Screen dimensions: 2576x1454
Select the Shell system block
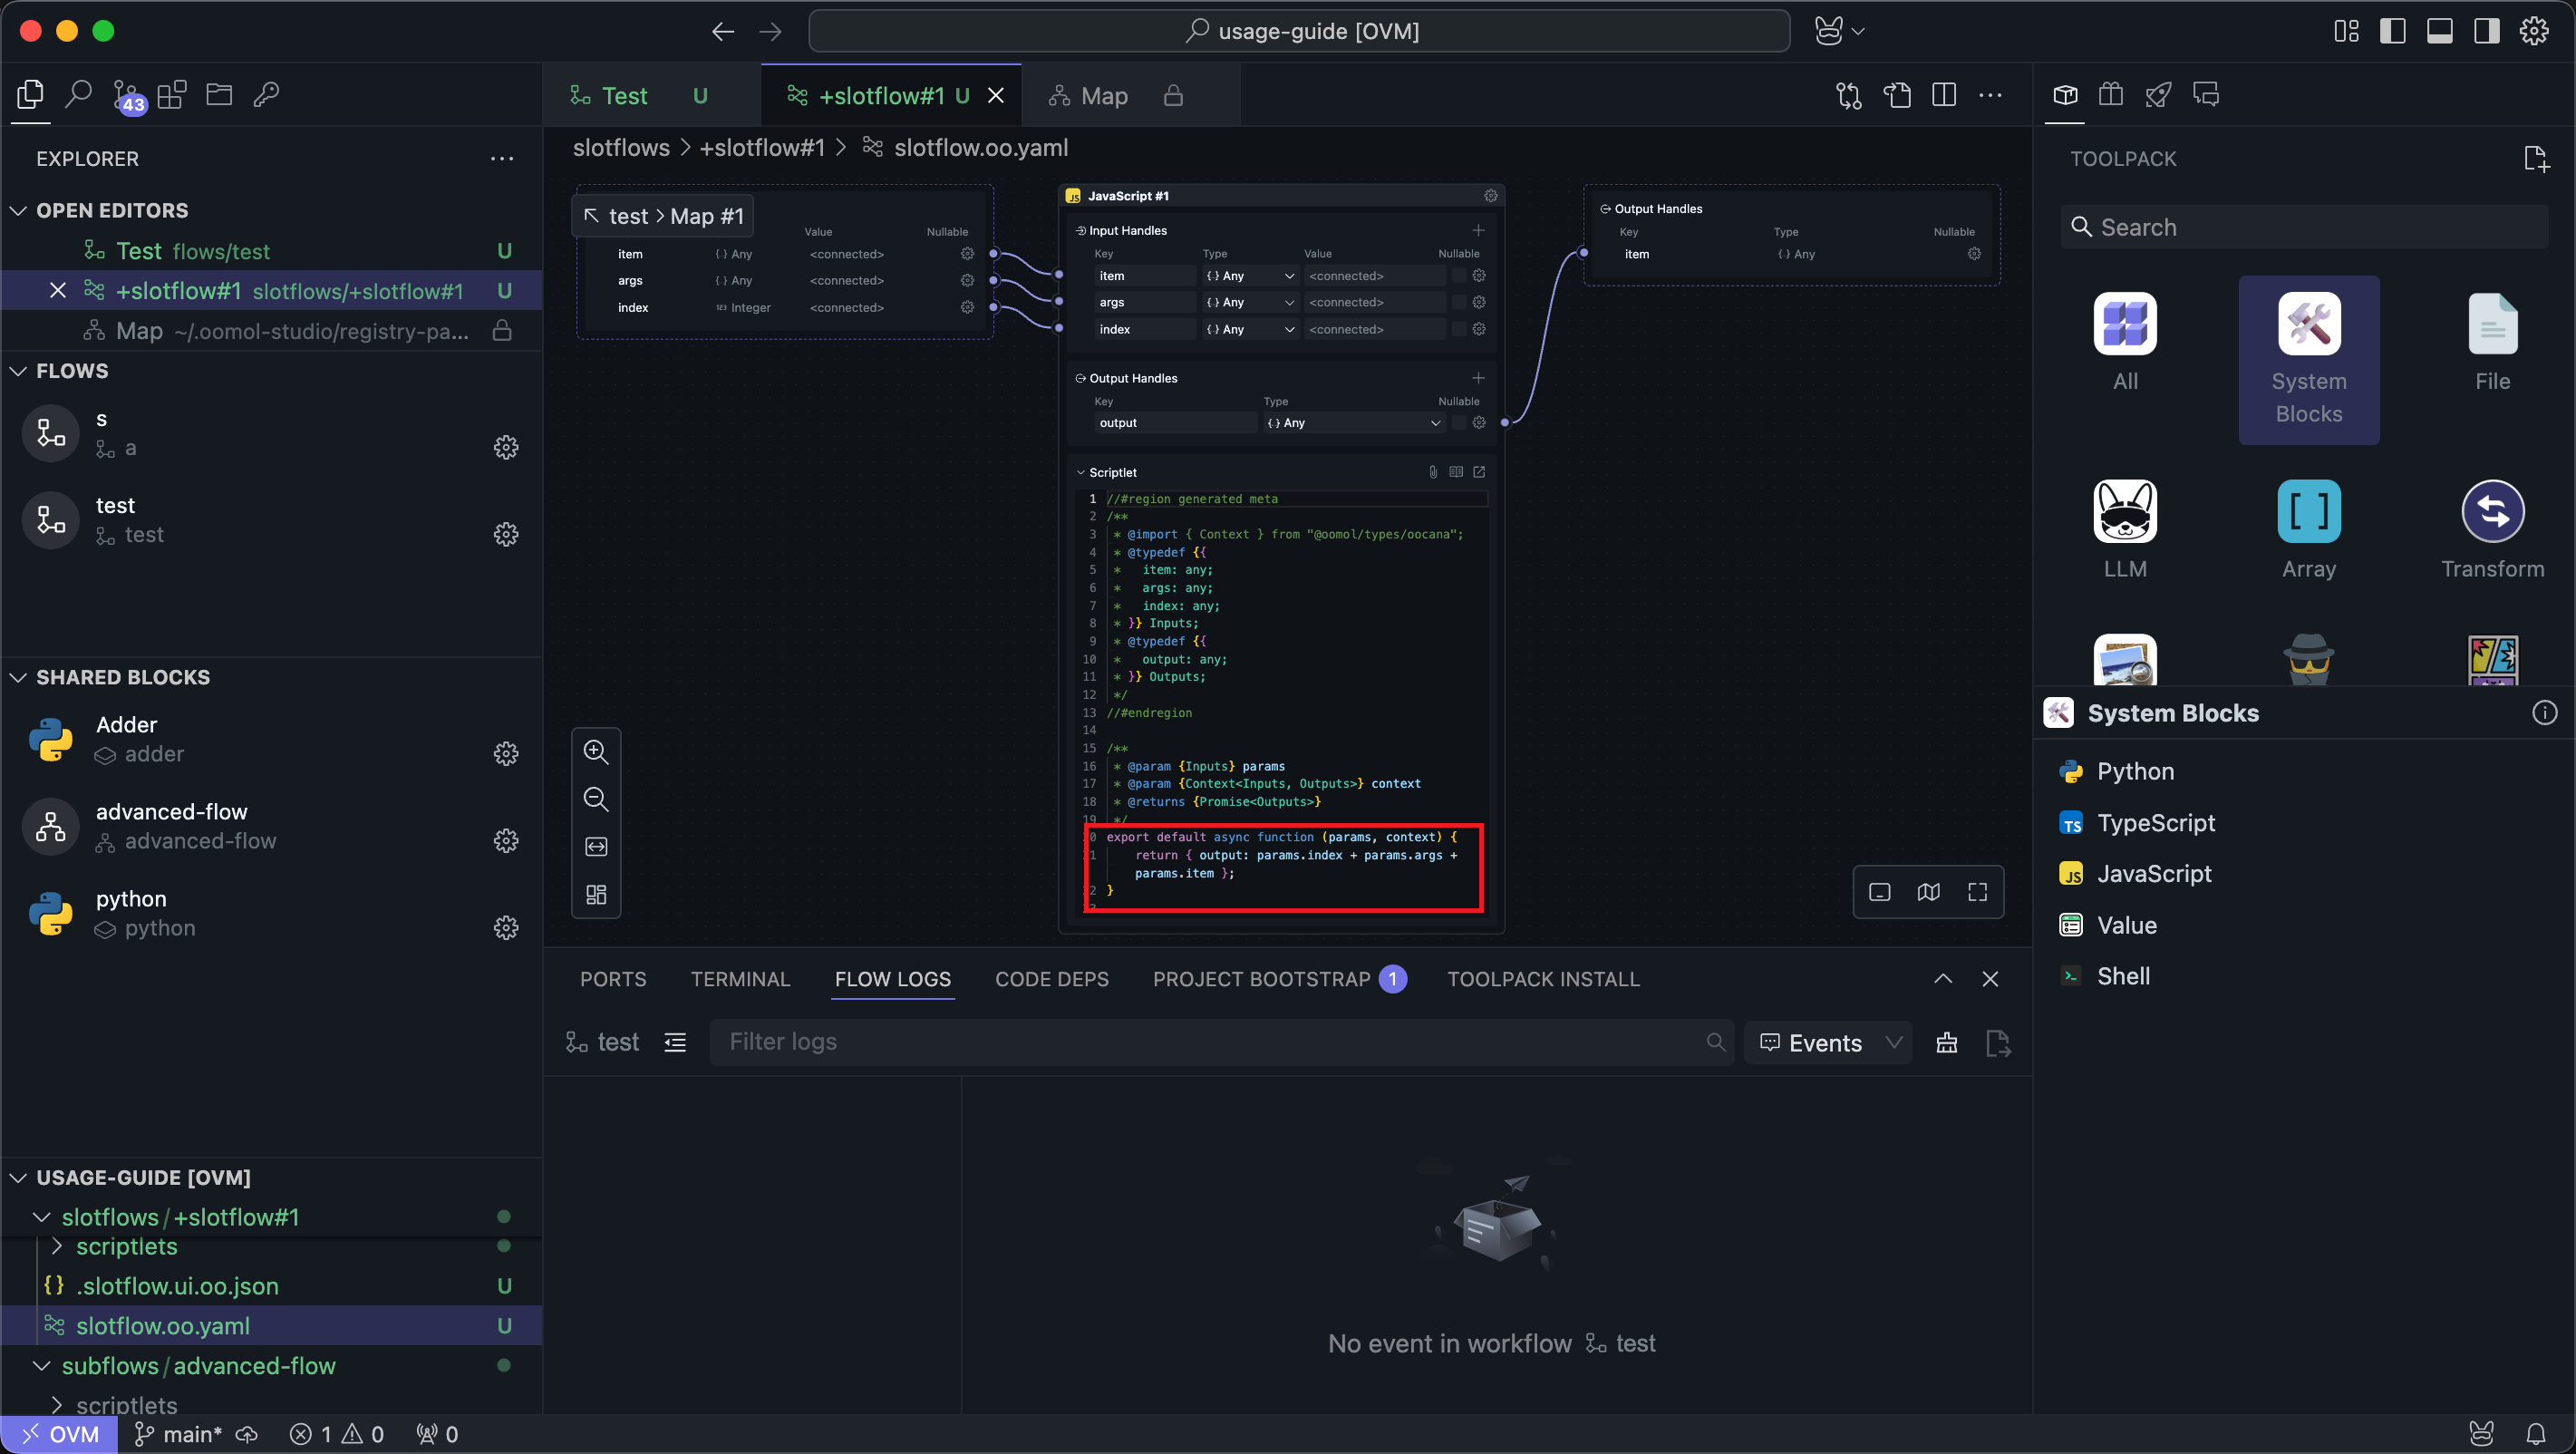[2122, 976]
